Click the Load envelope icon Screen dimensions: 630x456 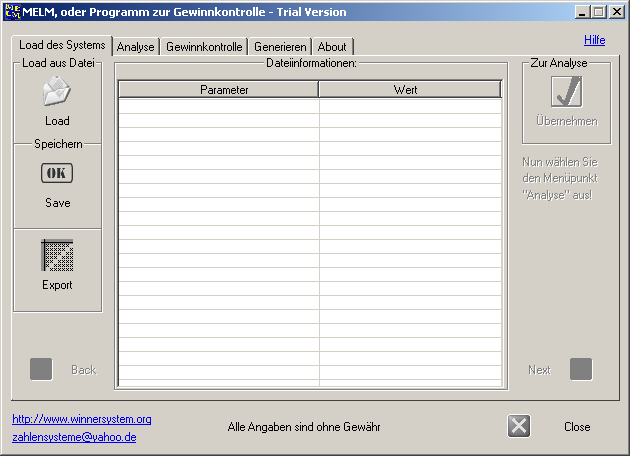[x=57, y=91]
